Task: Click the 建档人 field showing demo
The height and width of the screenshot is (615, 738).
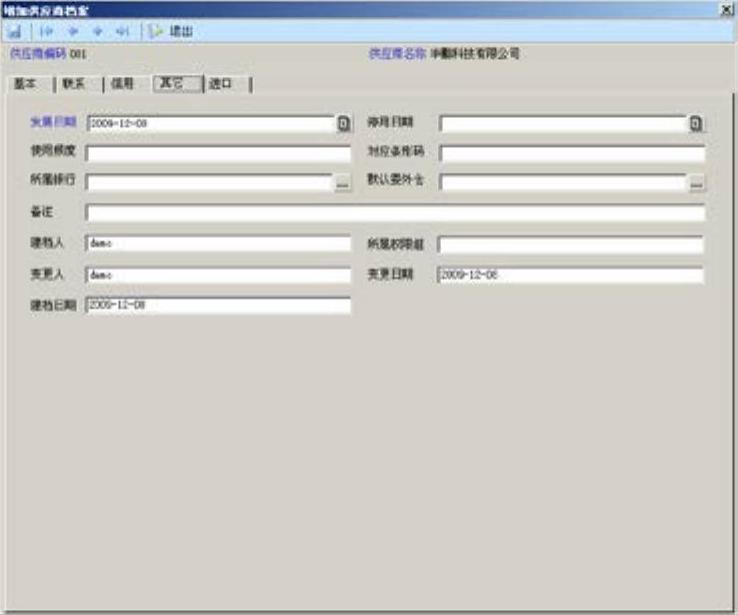Action: click(218, 243)
